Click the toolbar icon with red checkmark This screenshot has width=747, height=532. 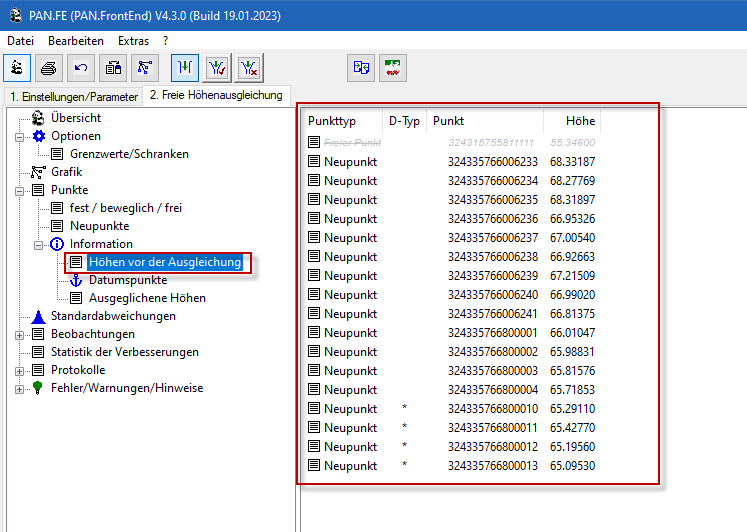pos(218,68)
